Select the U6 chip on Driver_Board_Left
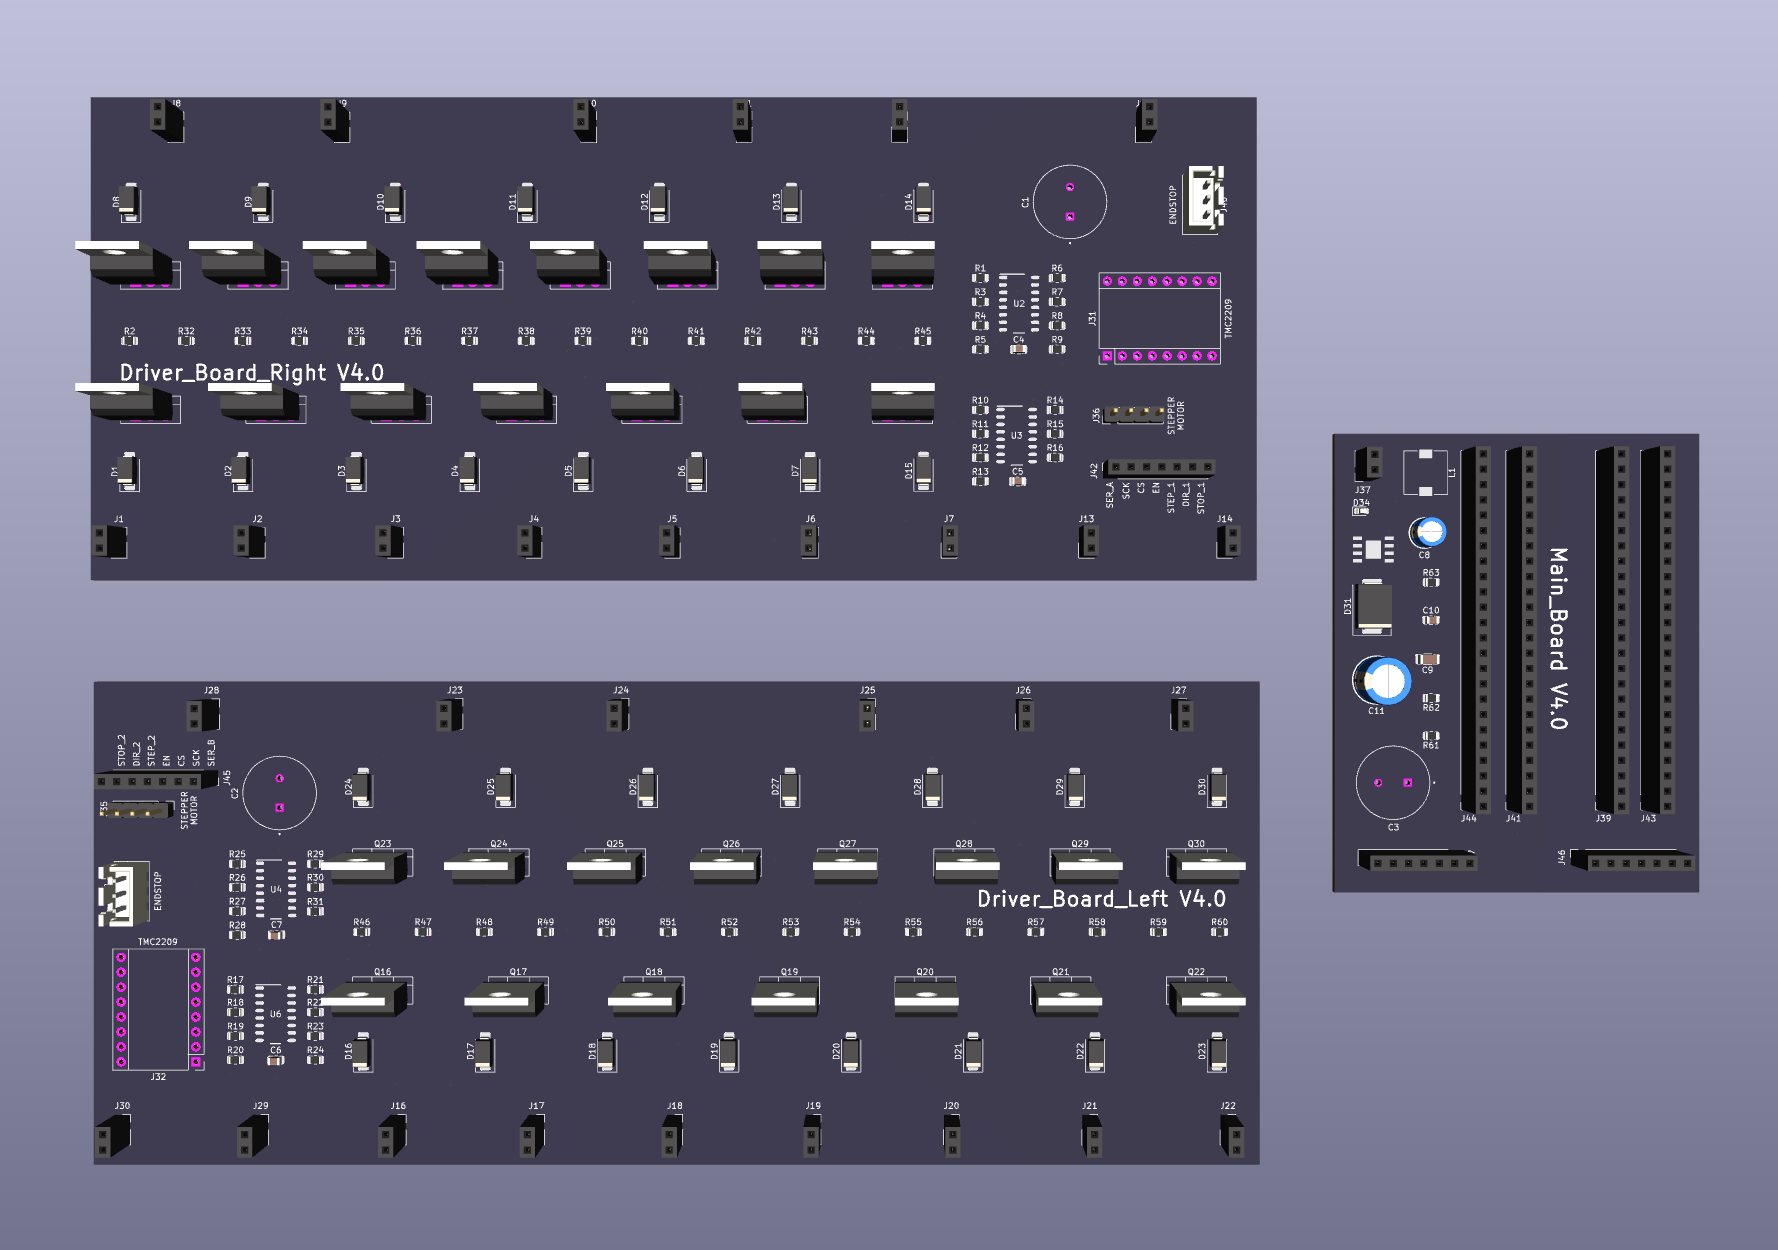Viewport: 1778px width, 1250px height. click(275, 1014)
